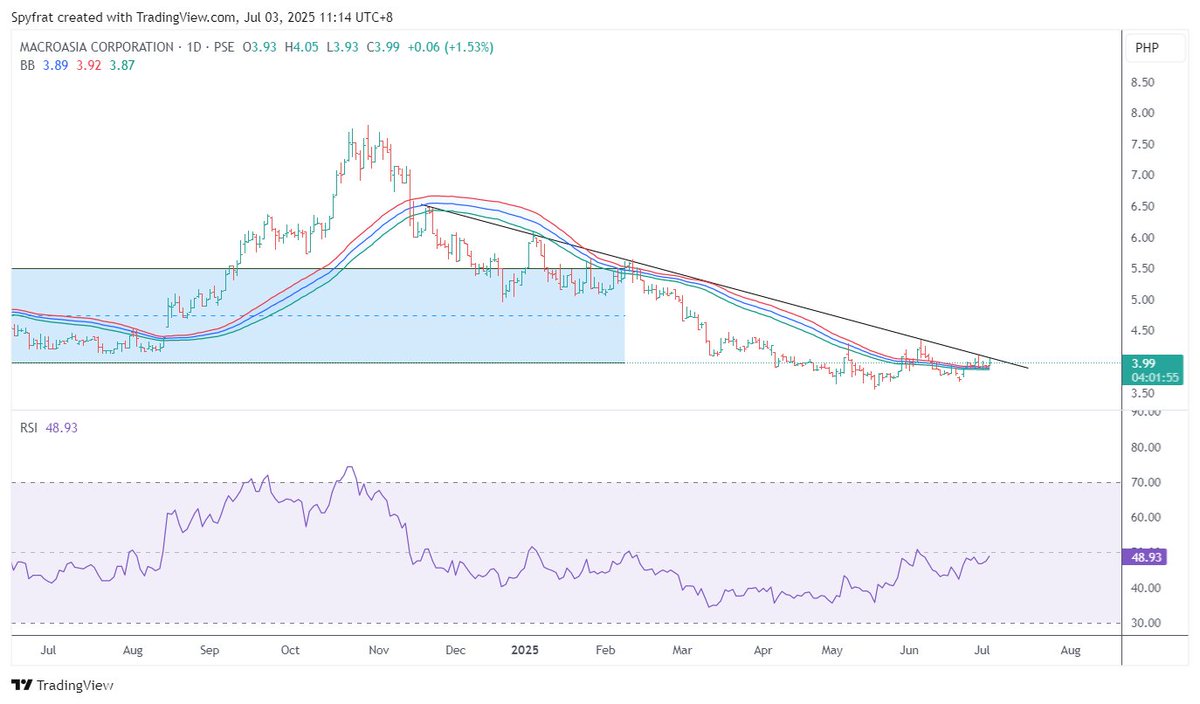
Task: Click the RSI indicator legend label
Action: pyautogui.click(x=29, y=427)
